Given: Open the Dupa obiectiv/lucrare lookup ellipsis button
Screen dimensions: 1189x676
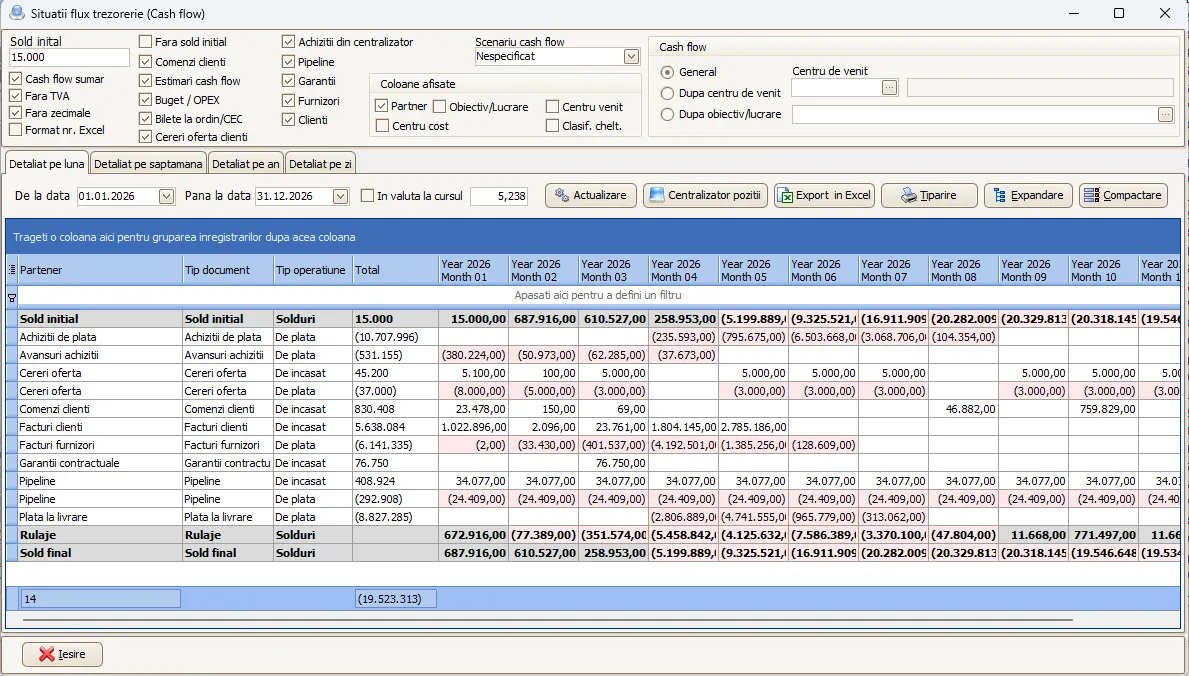Looking at the screenshot, I should coord(1165,115).
